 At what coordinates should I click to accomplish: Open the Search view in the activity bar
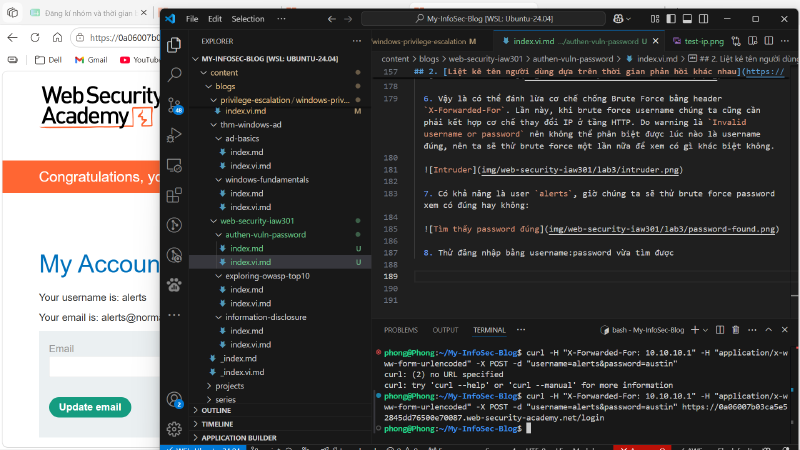(174, 75)
